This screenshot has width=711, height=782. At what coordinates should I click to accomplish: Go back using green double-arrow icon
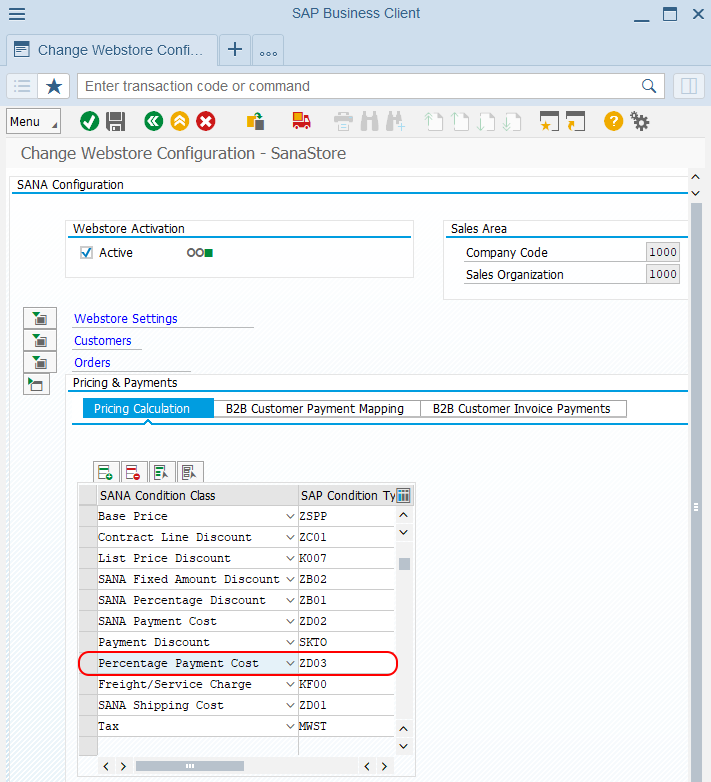[x=154, y=121]
